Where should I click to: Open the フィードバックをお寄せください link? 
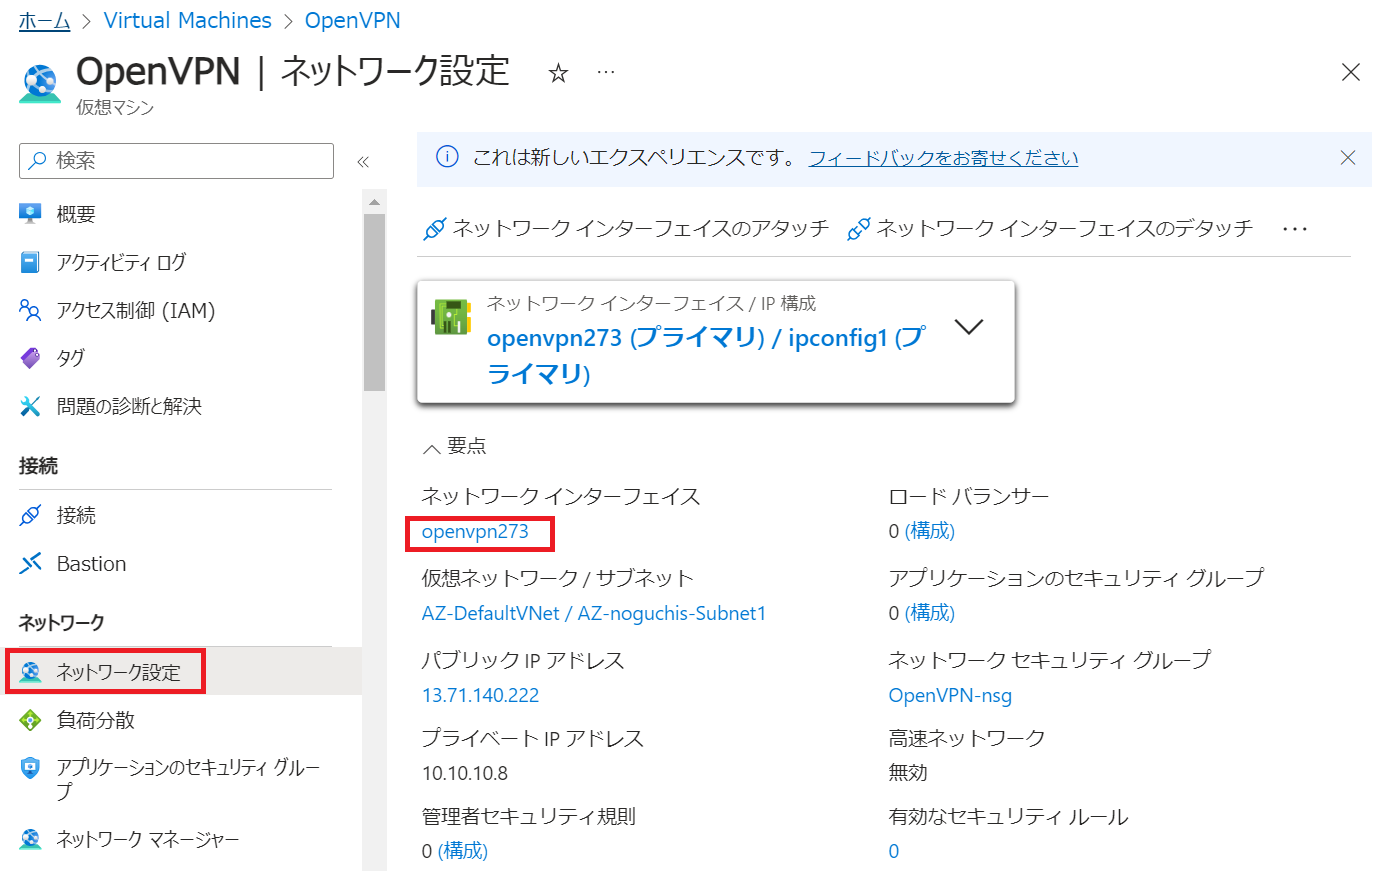click(x=943, y=158)
